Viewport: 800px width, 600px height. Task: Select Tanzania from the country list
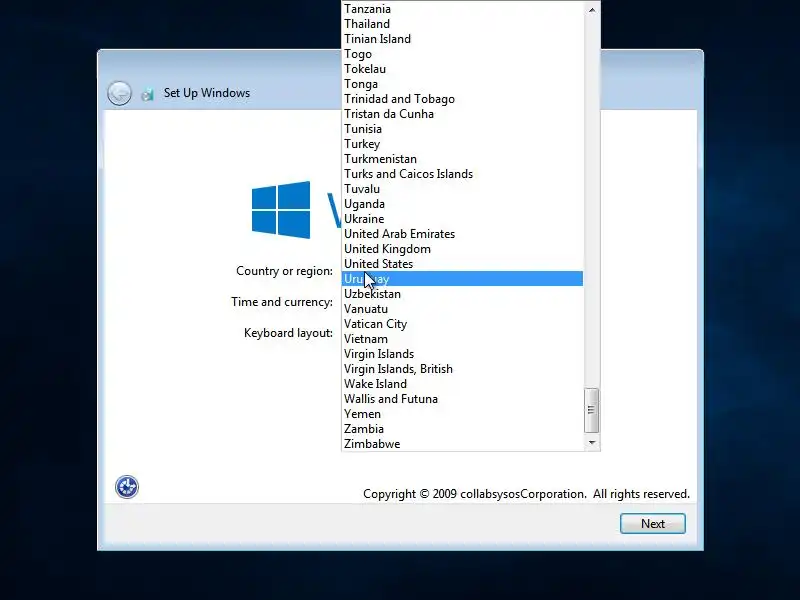click(x=462, y=9)
